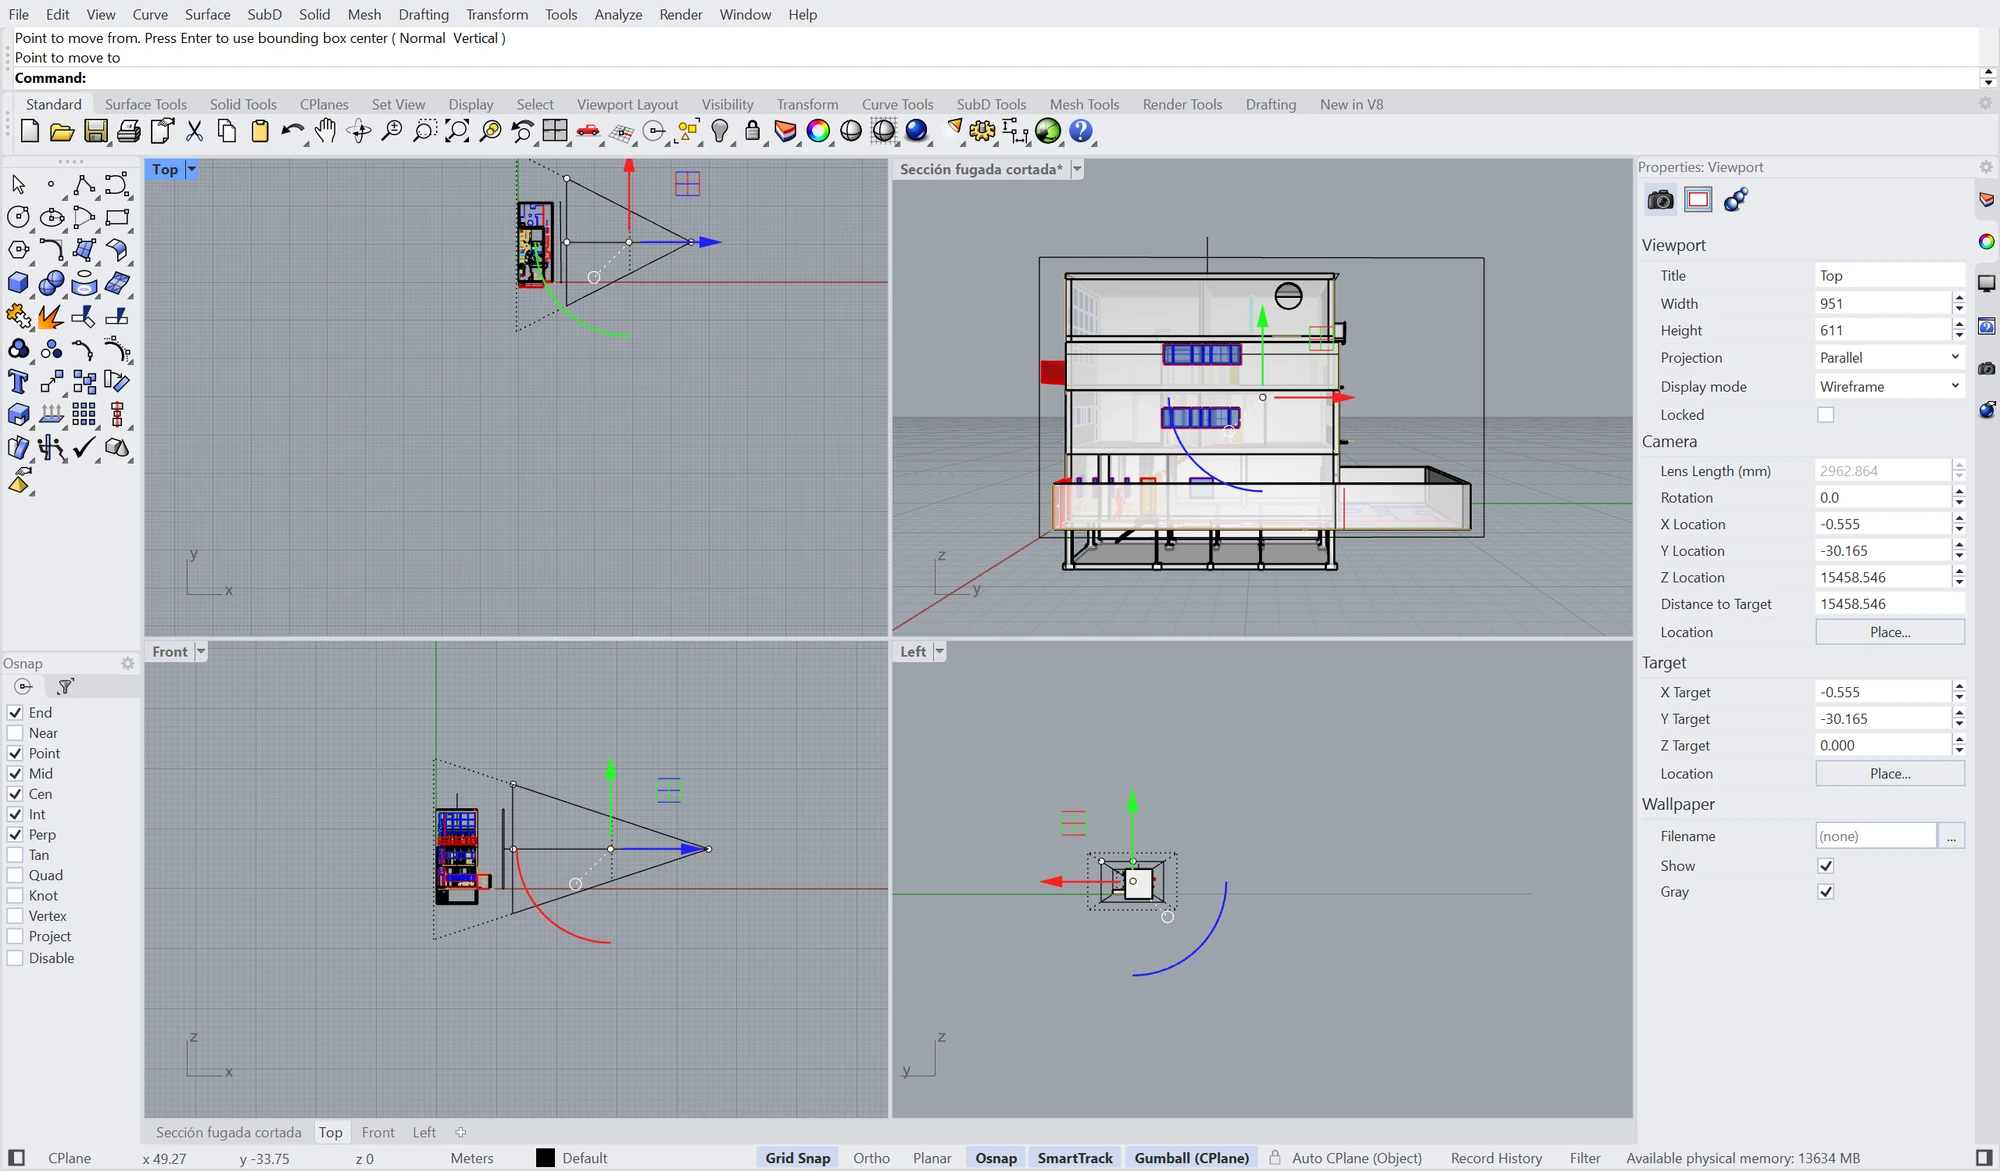Click the Target Location Place button

(x=1890, y=774)
